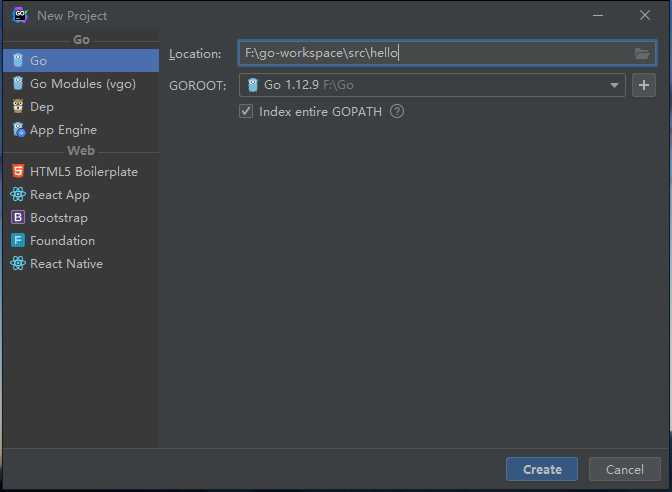
Task: Close the New Project dialog
Action: 645,15
